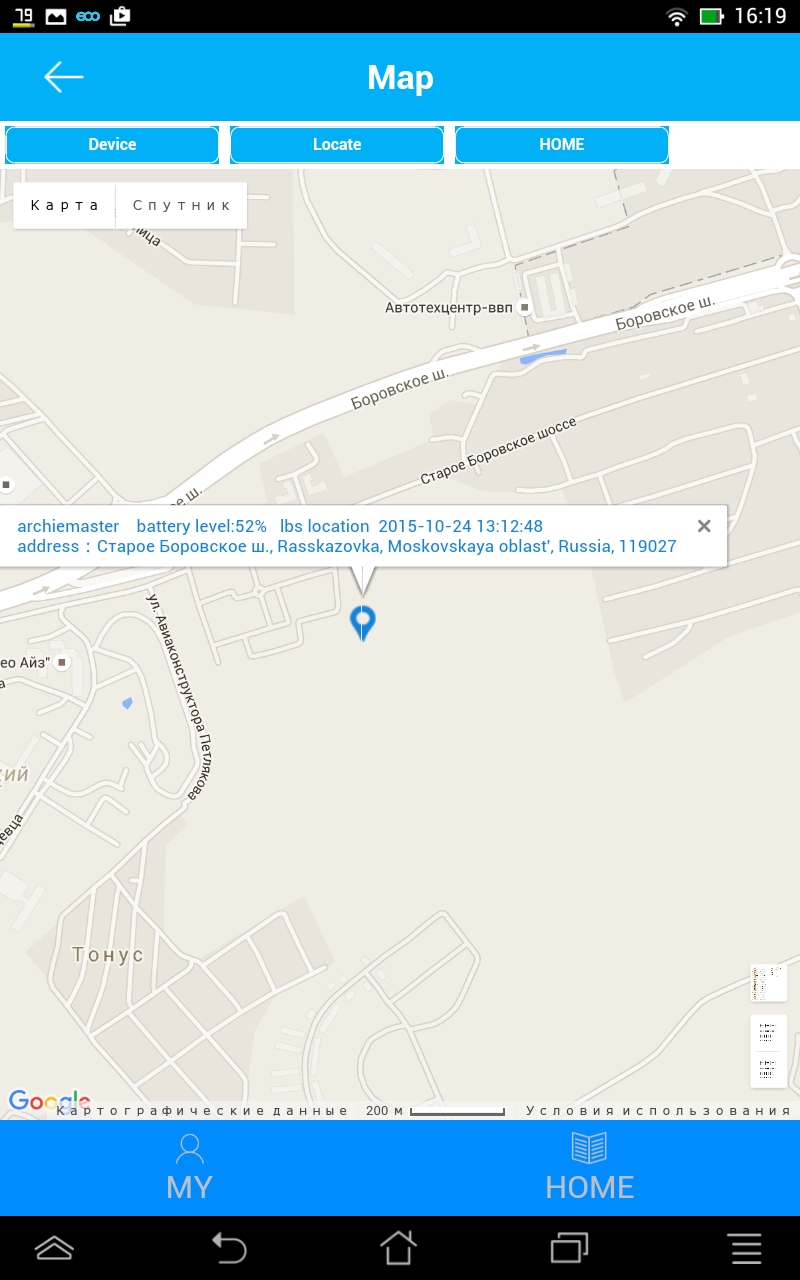Tap the blue location pin marker
Viewport: 800px width, 1280px height.
(x=362, y=623)
